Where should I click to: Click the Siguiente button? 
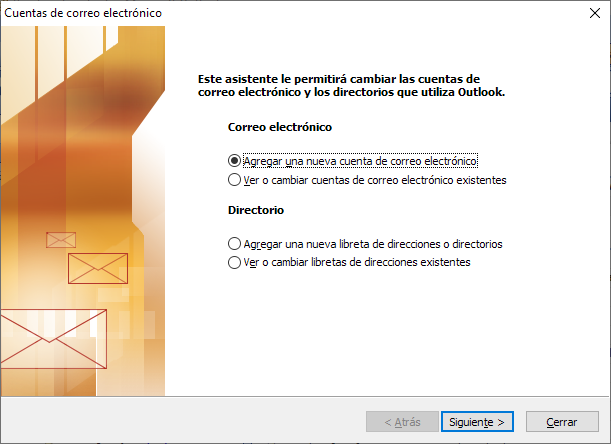[477, 422]
